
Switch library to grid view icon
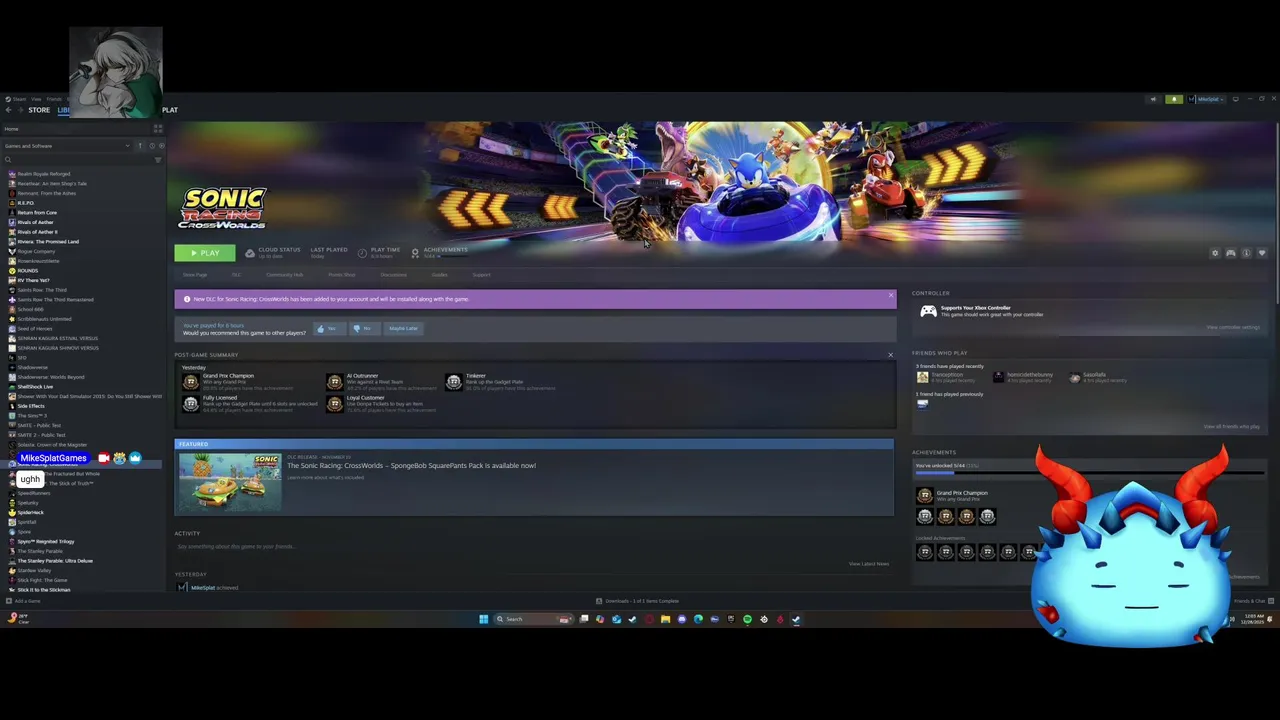pyautogui.click(x=158, y=129)
